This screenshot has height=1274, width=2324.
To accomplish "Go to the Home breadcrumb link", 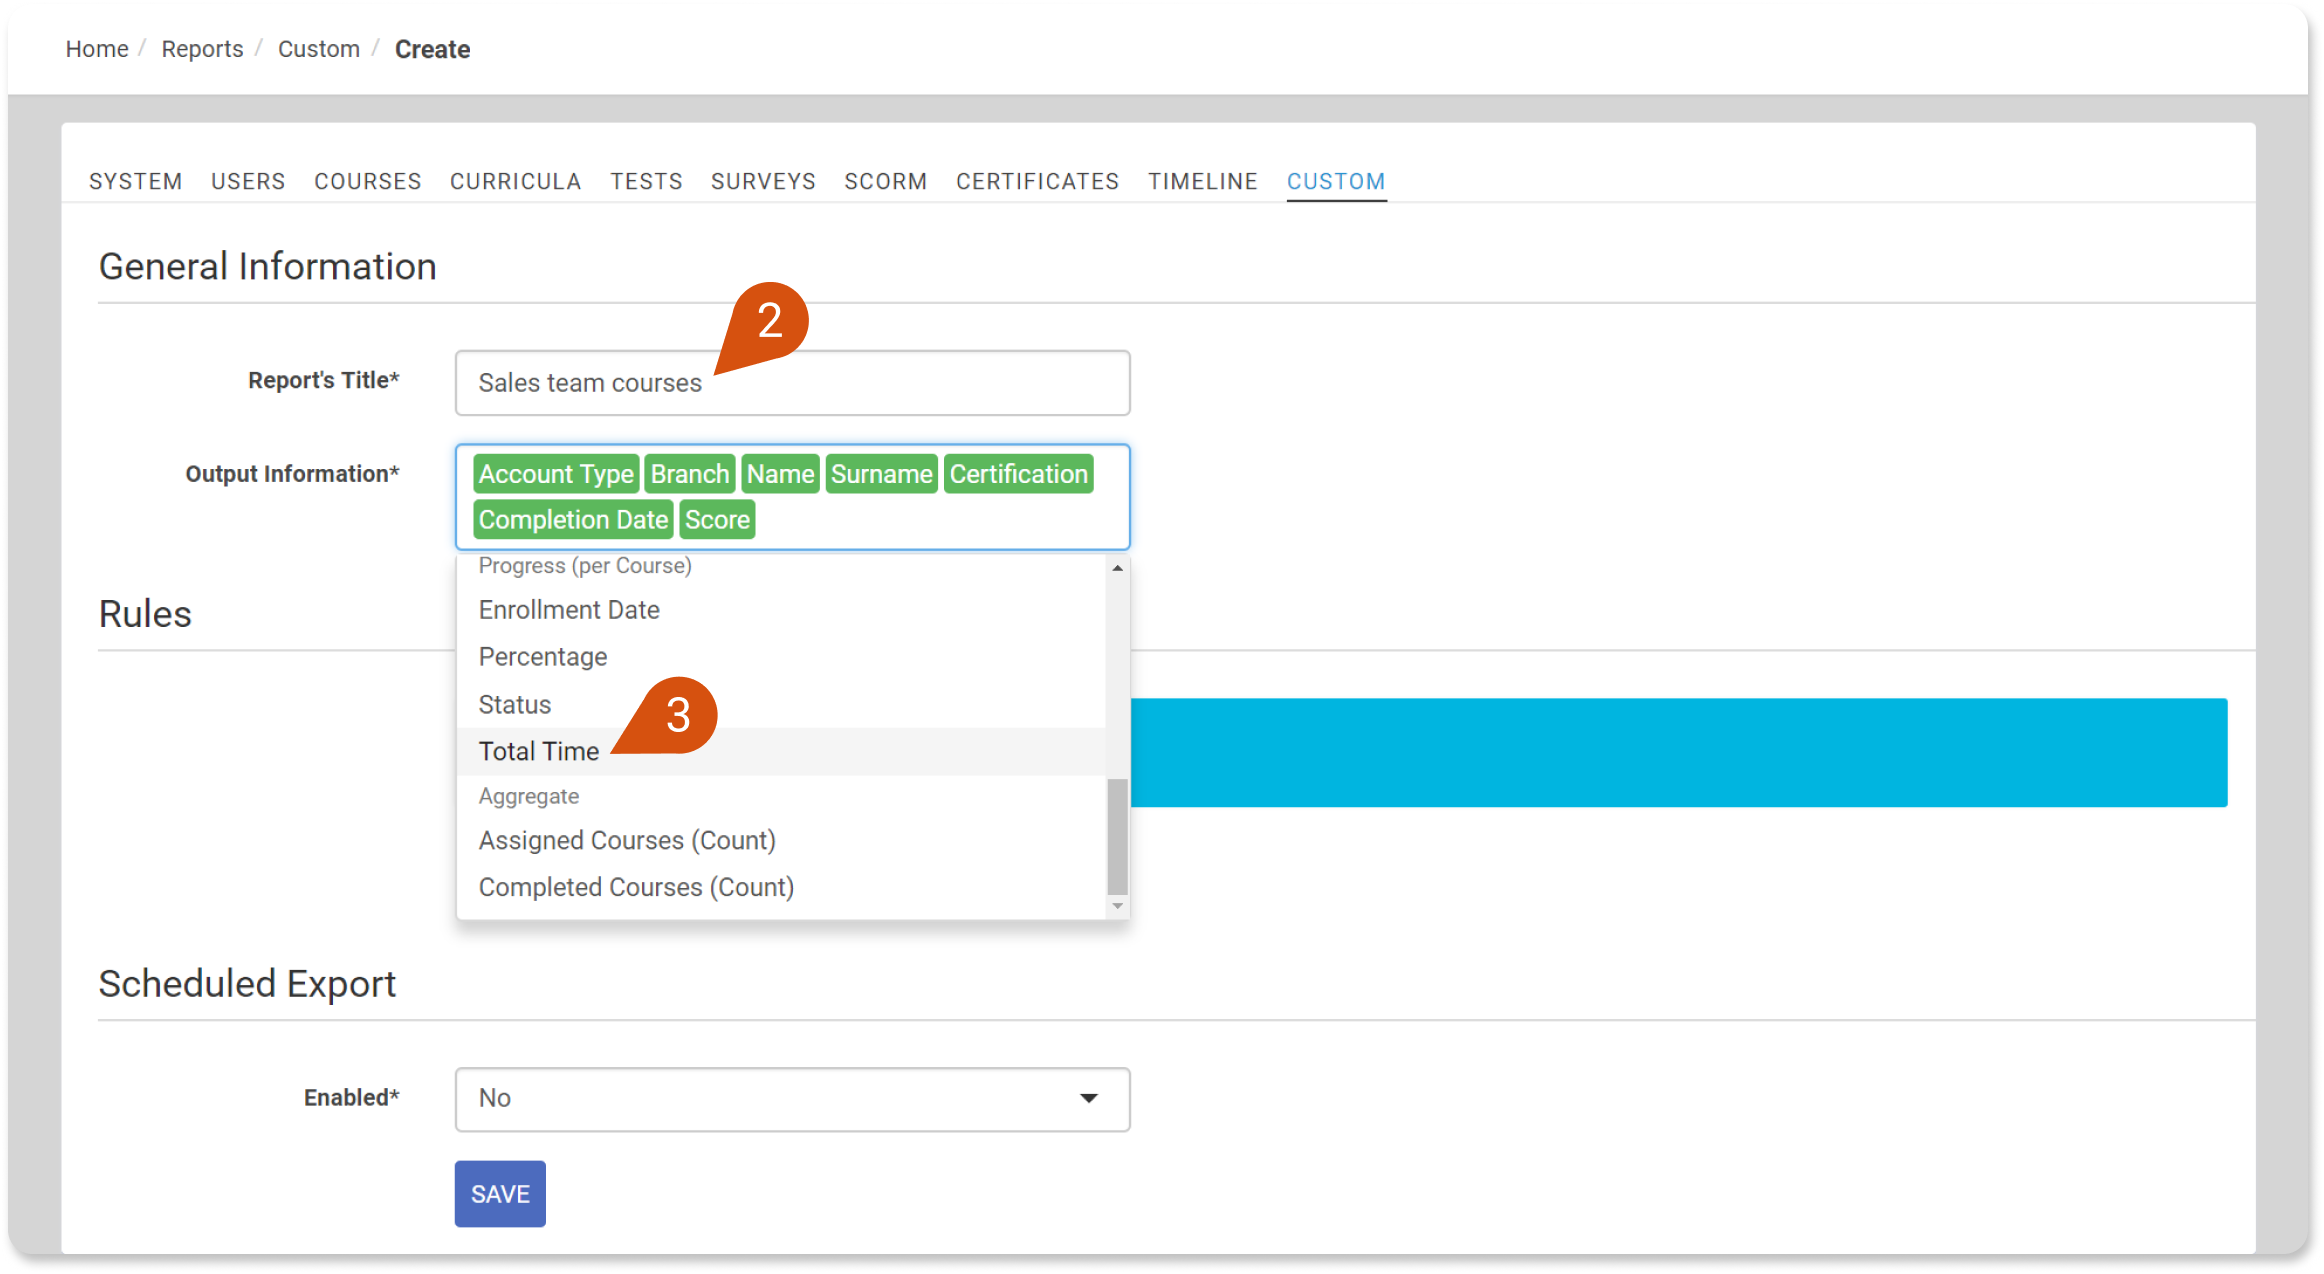I will [97, 49].
